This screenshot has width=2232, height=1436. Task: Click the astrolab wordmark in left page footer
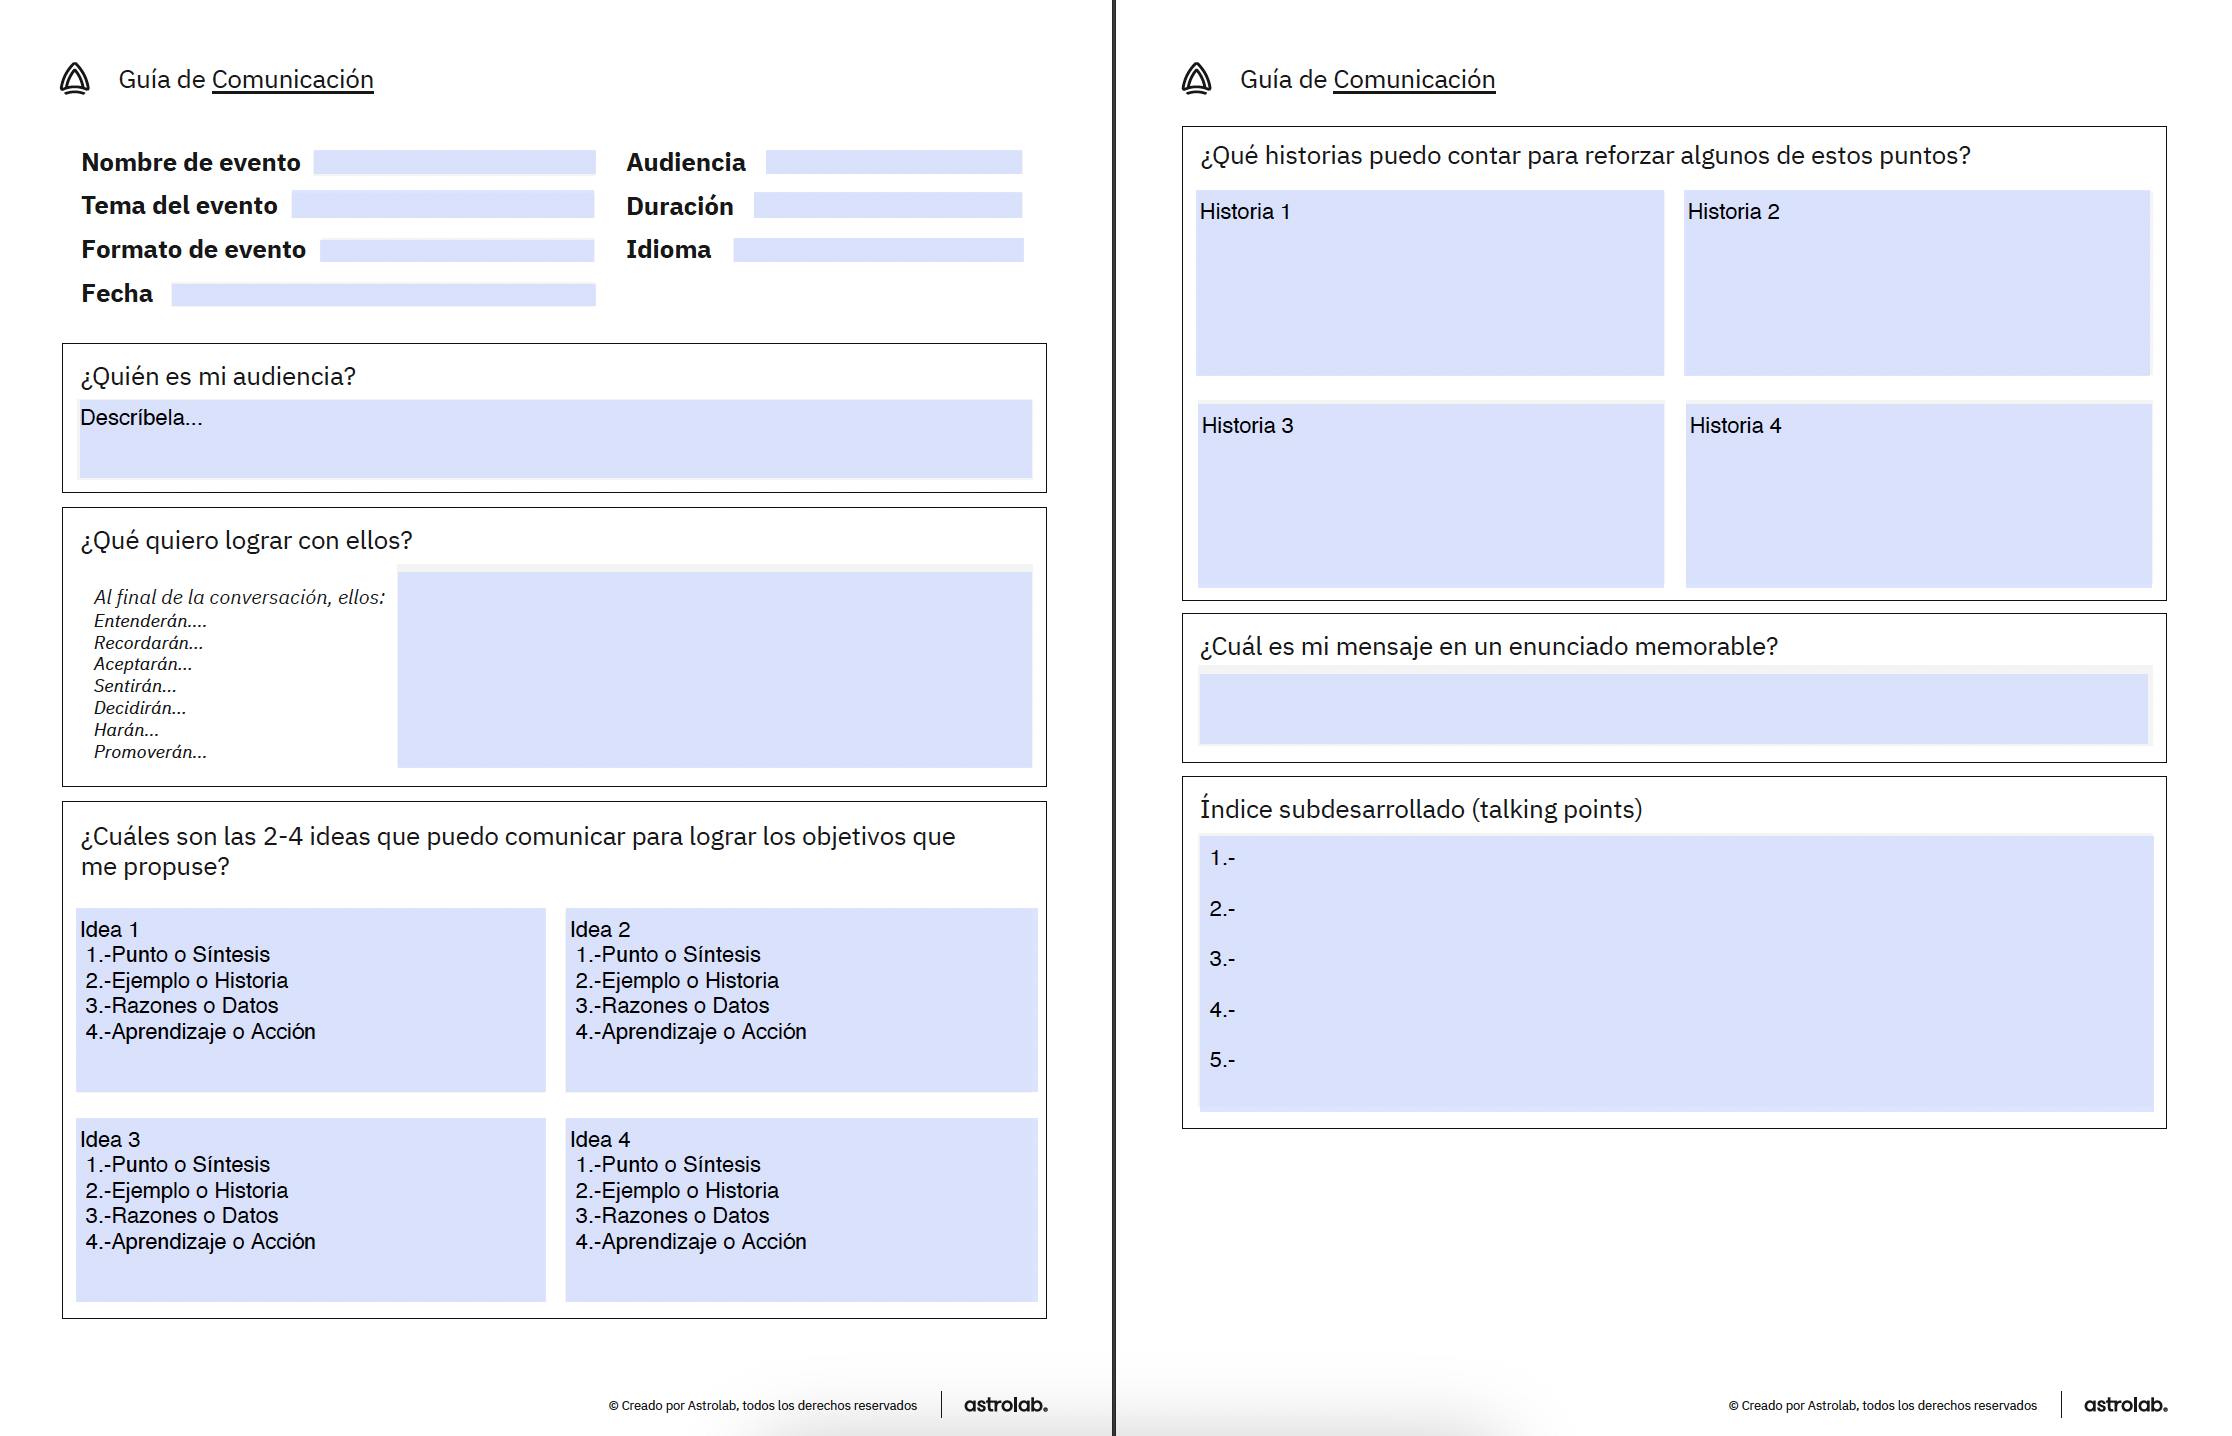pyautogui.click(x=1005, y=1405)
